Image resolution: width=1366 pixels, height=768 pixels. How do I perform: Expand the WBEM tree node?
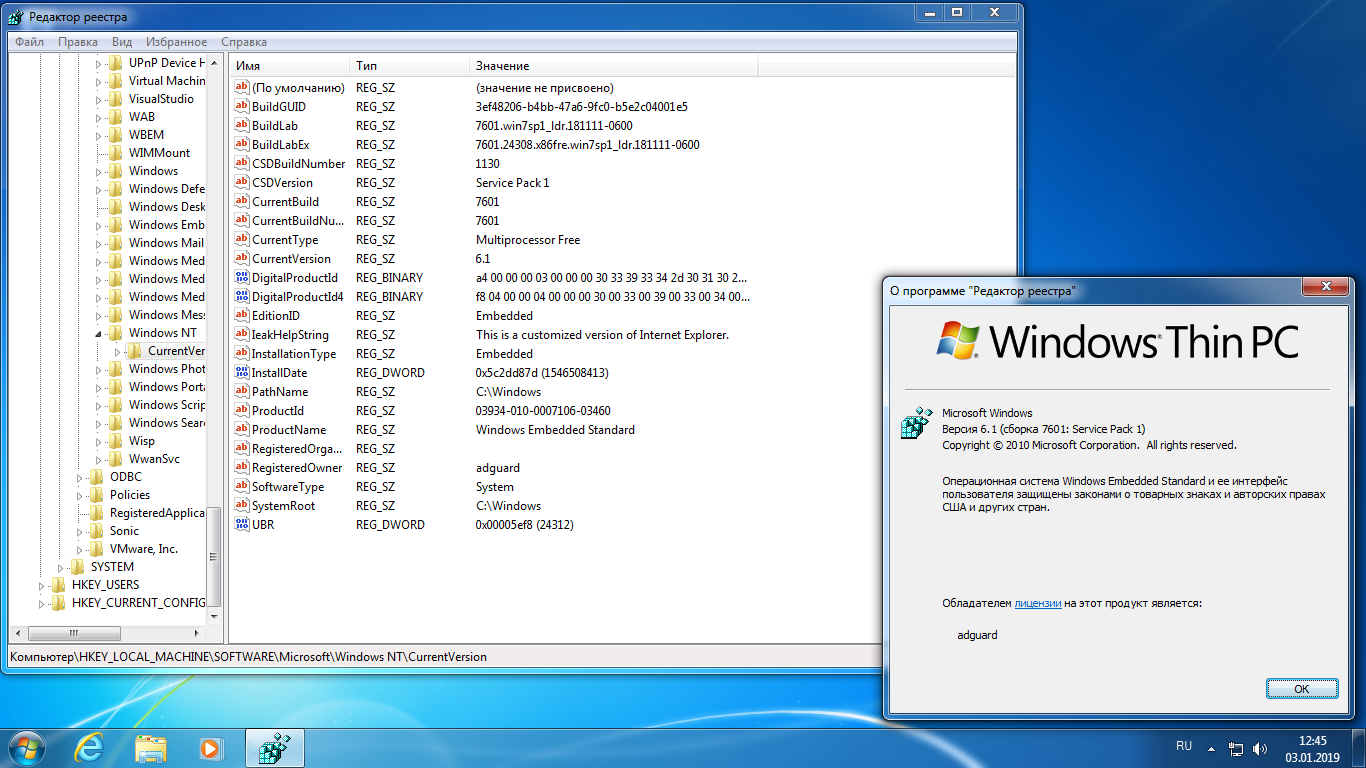[99, 135]
